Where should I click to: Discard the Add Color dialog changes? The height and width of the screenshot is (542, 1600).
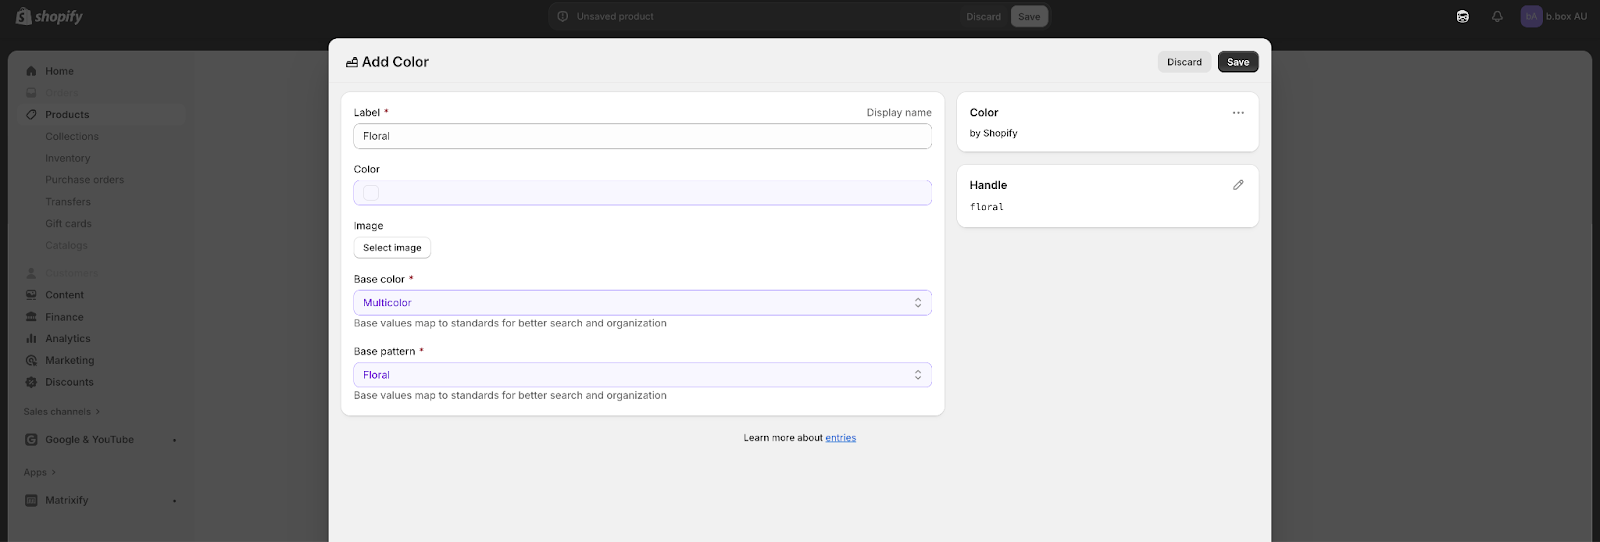1184,62
